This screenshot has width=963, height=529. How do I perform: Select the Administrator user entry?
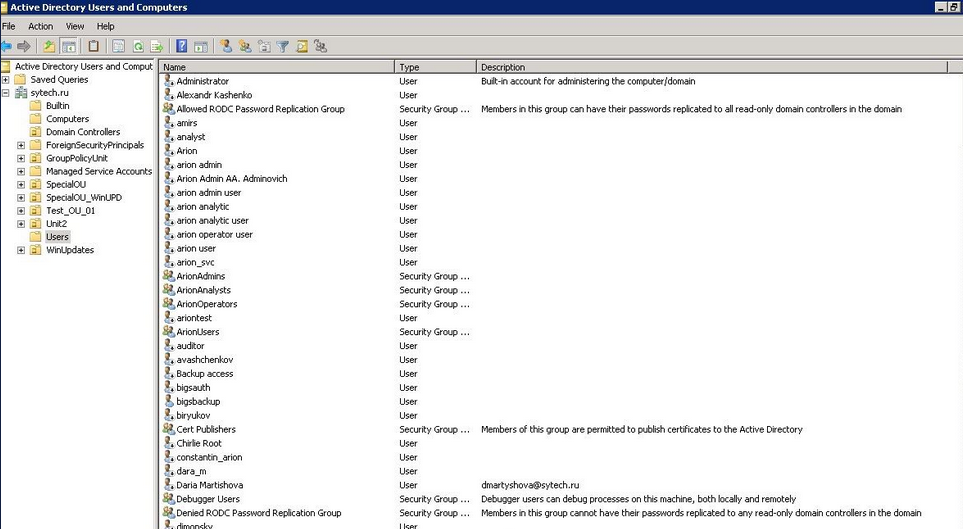tap(202, 81)
